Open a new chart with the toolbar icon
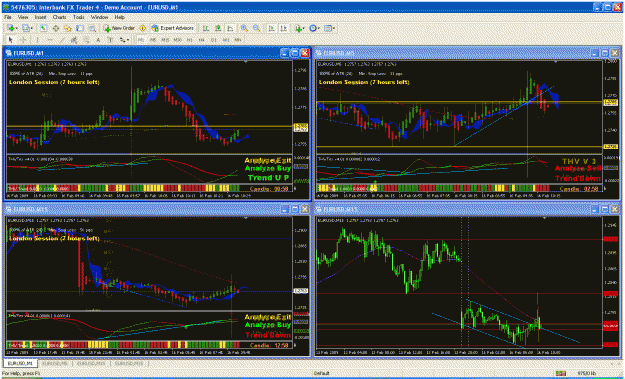 pyautogui.click(x=11, y=28)
